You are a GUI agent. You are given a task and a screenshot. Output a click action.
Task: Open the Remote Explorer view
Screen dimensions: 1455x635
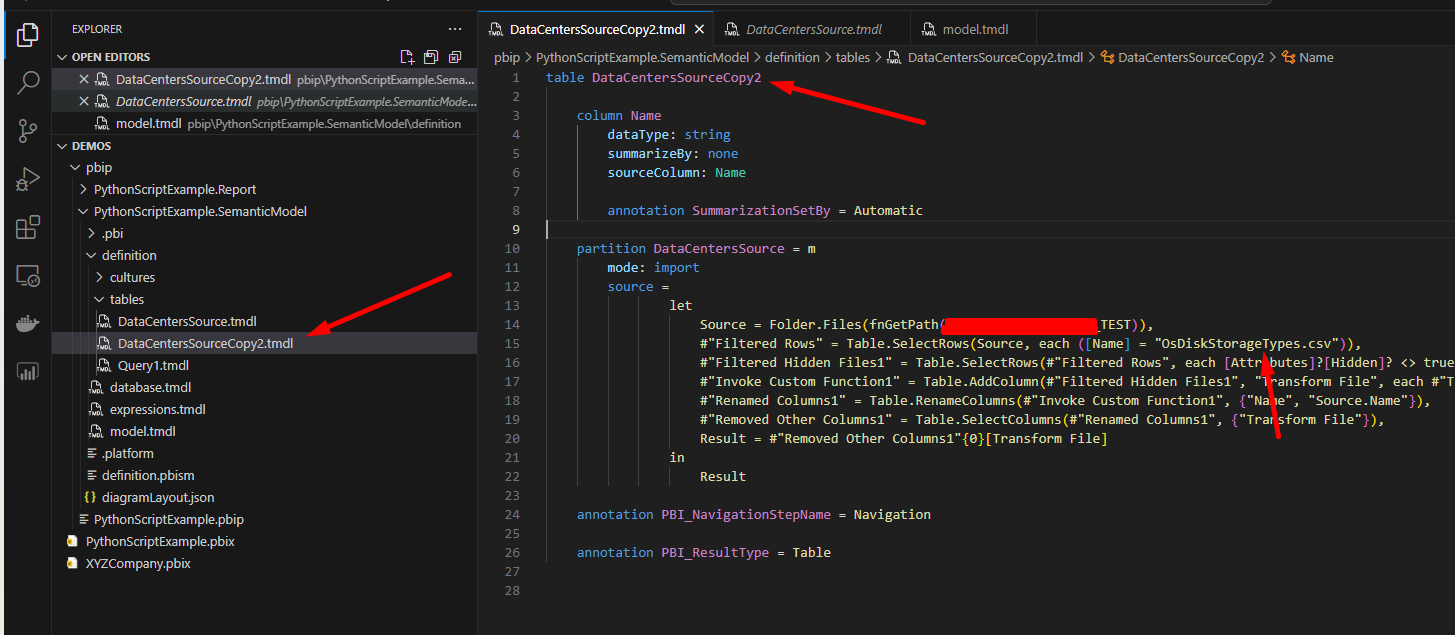tap(28, 276)
